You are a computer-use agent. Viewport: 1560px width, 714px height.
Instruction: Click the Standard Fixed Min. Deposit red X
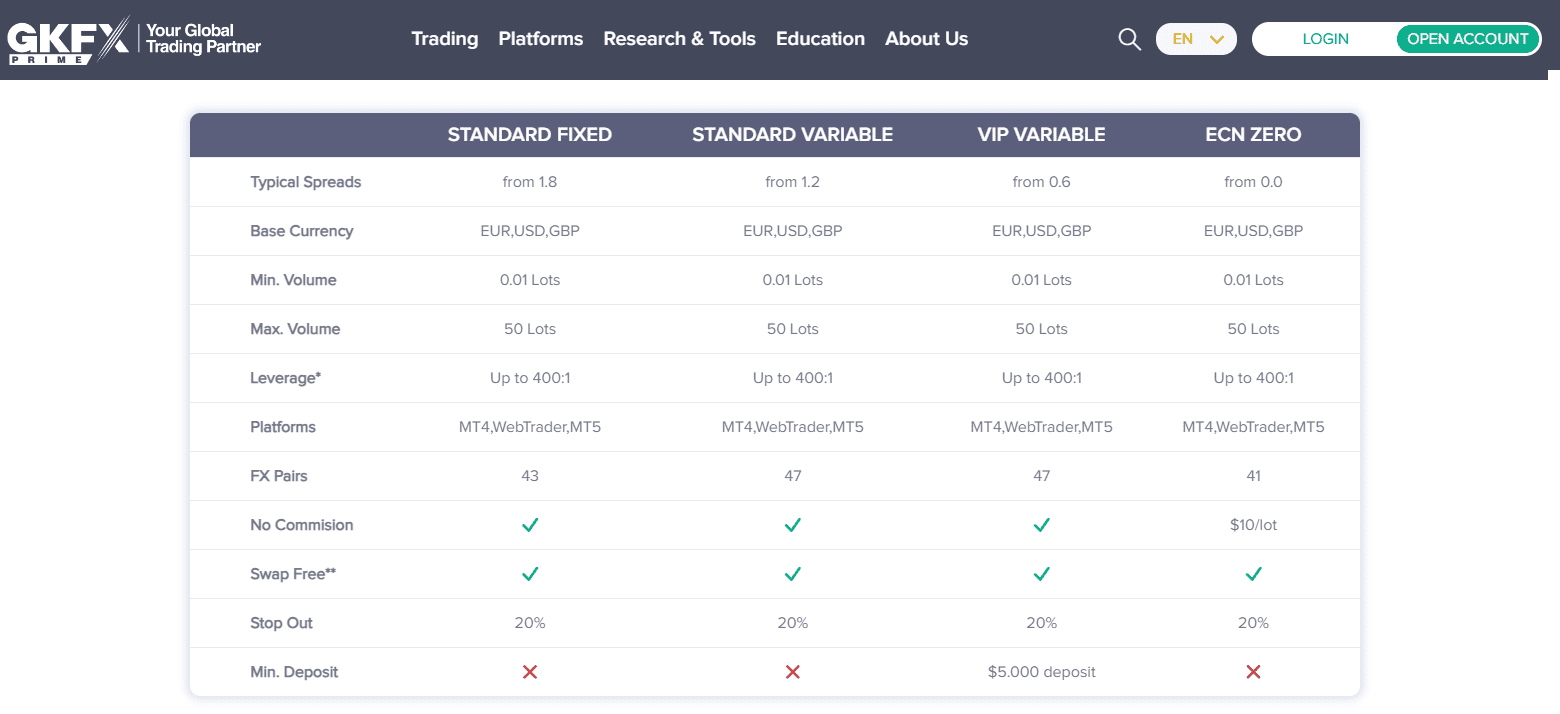[x=530, y=671]
